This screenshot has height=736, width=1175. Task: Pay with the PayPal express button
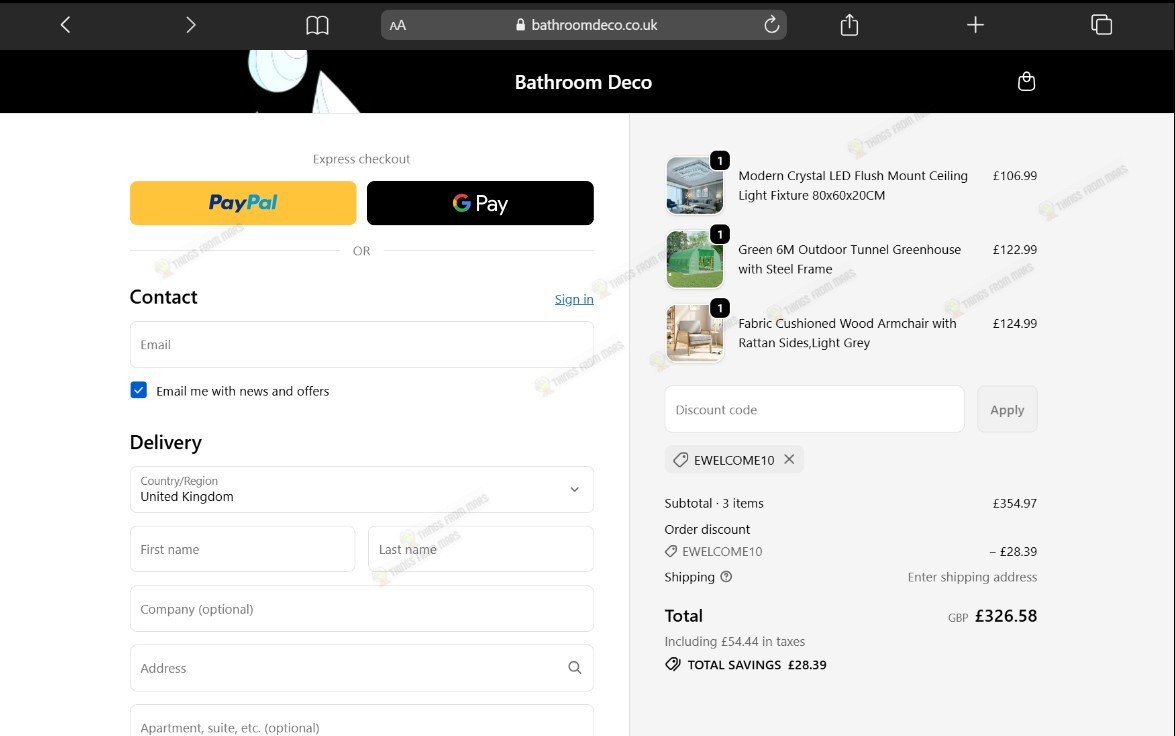(243, 203)
